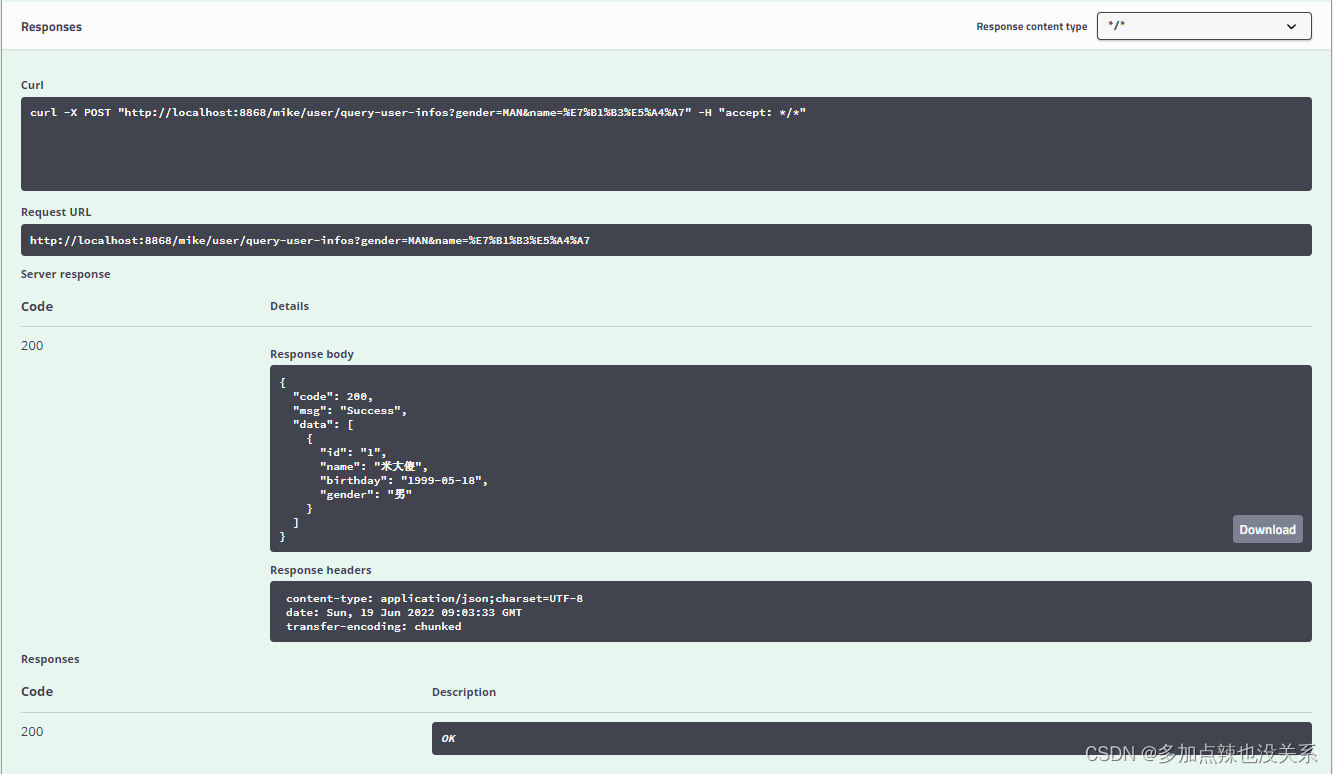Click the 200 code beside the OK description

(32, 732)
